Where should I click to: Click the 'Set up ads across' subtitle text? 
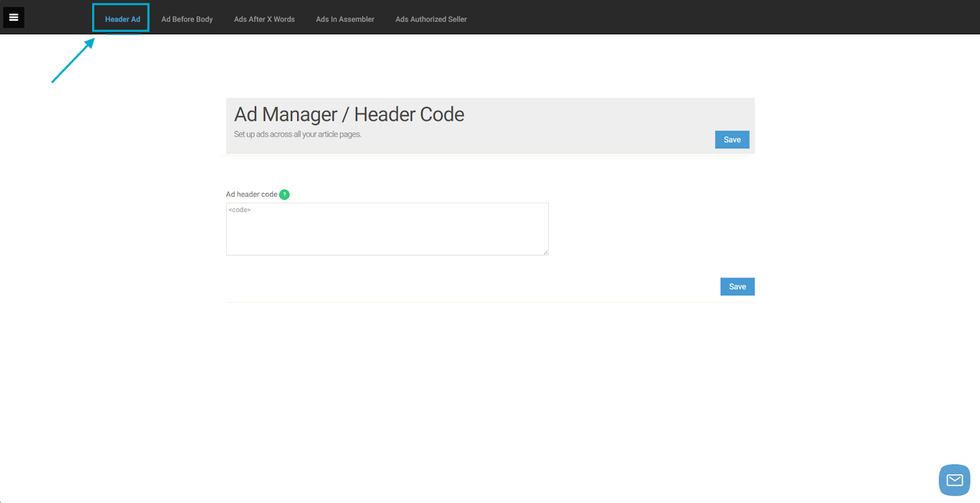[297, 134]
